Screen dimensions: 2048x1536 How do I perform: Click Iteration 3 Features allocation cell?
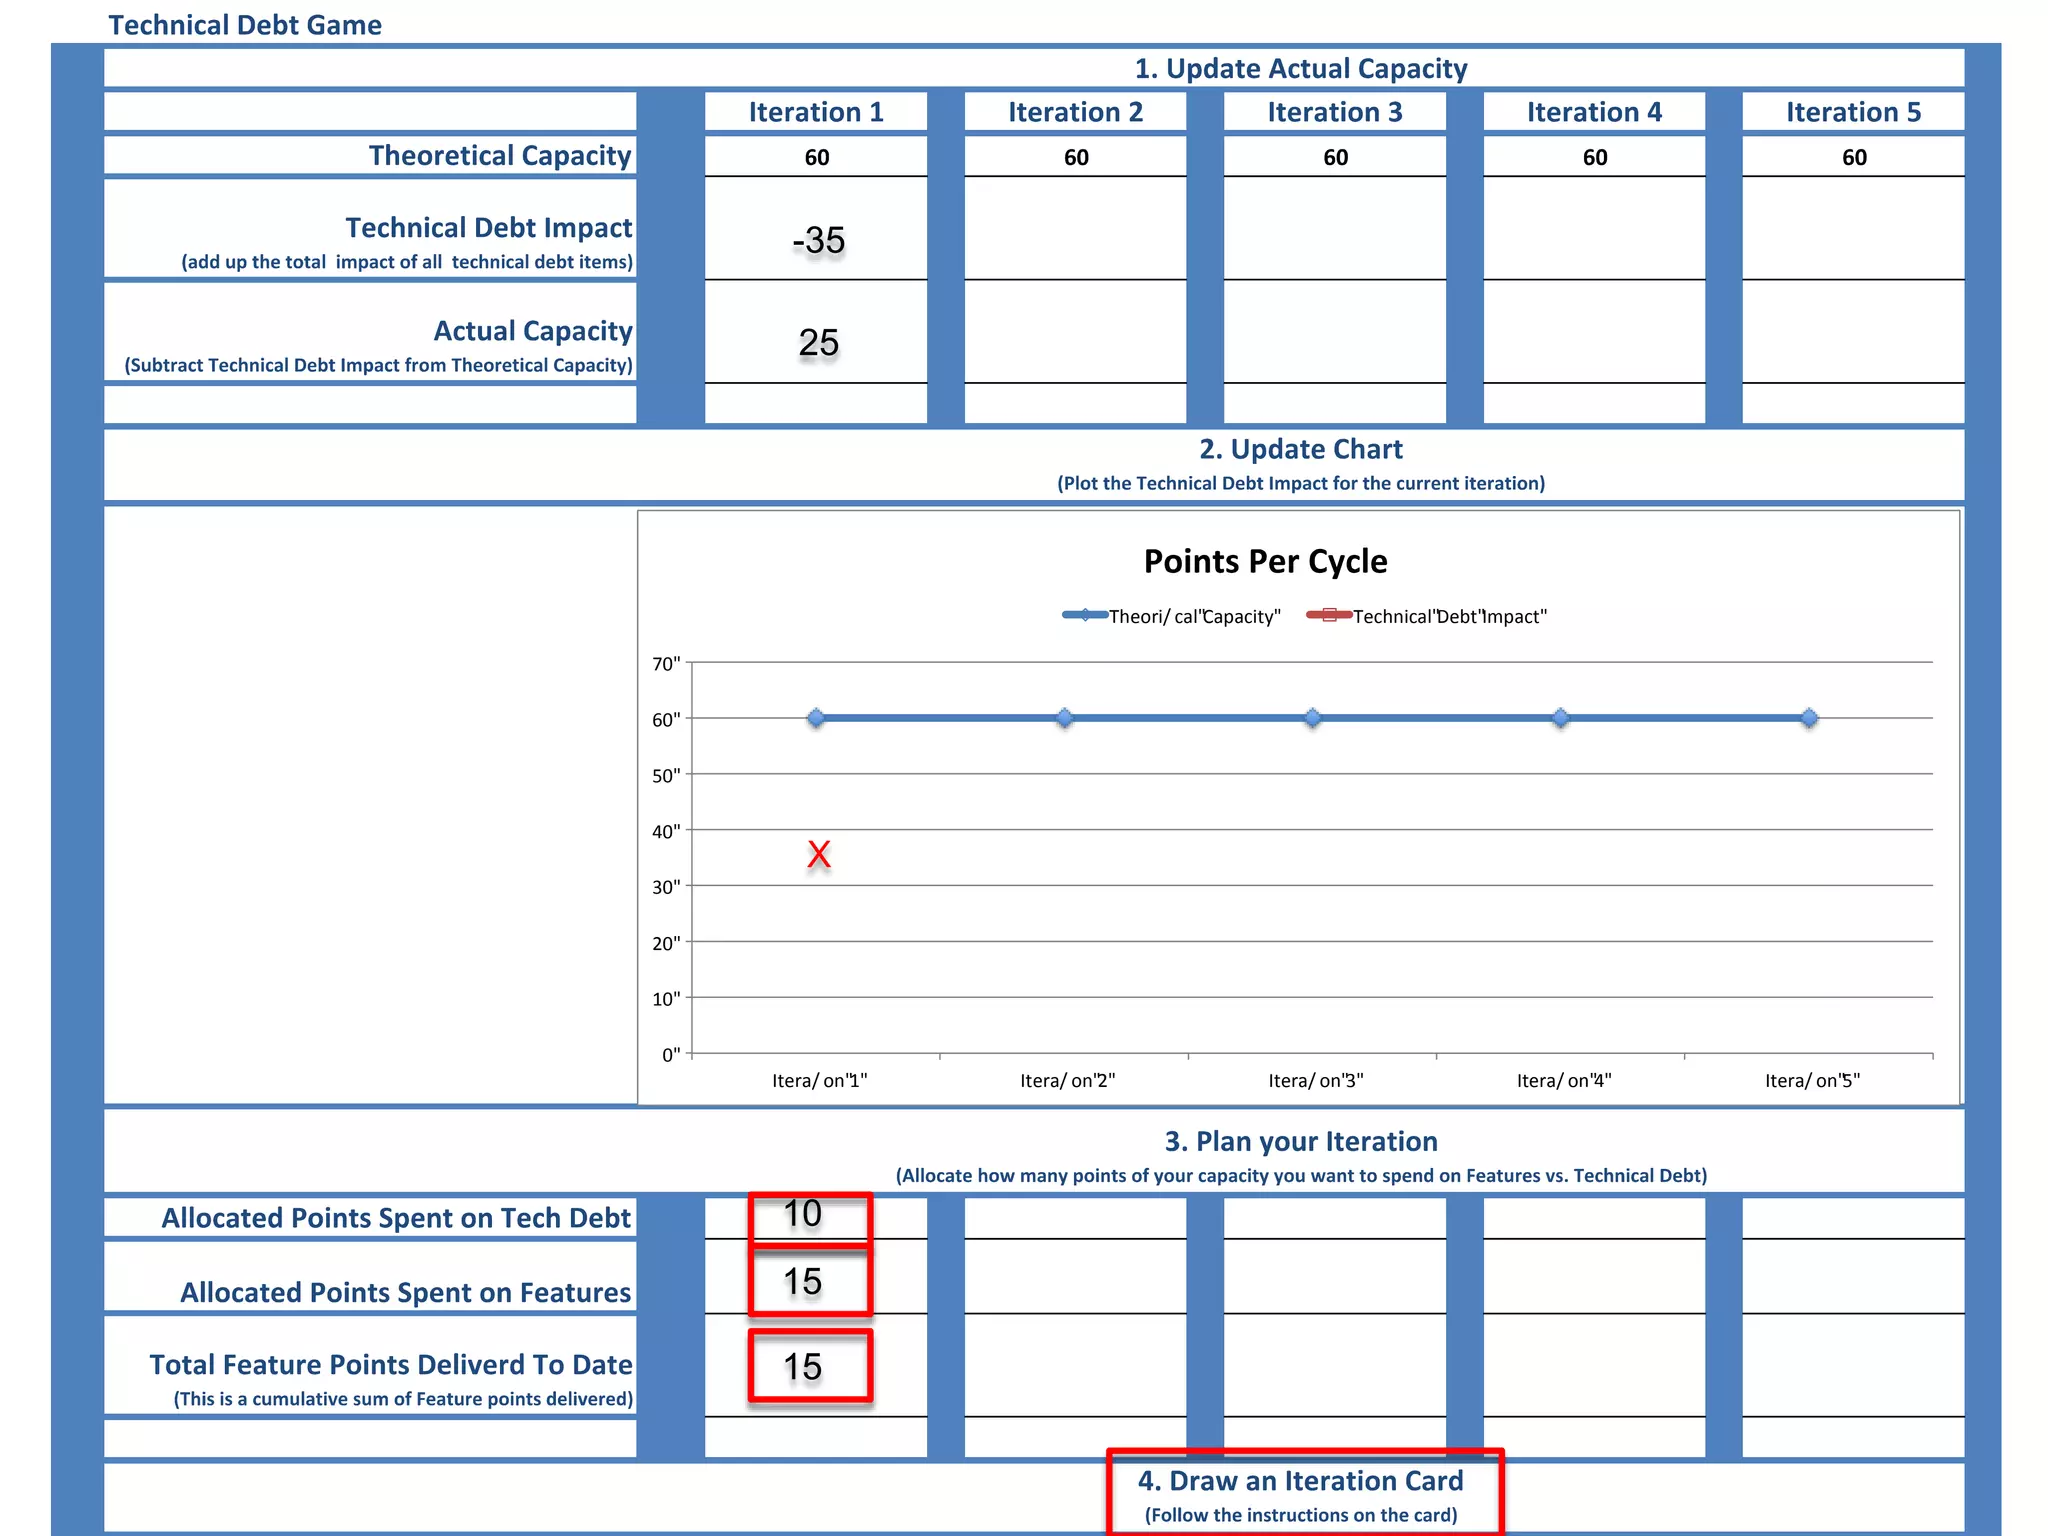pos(1335,1277)
